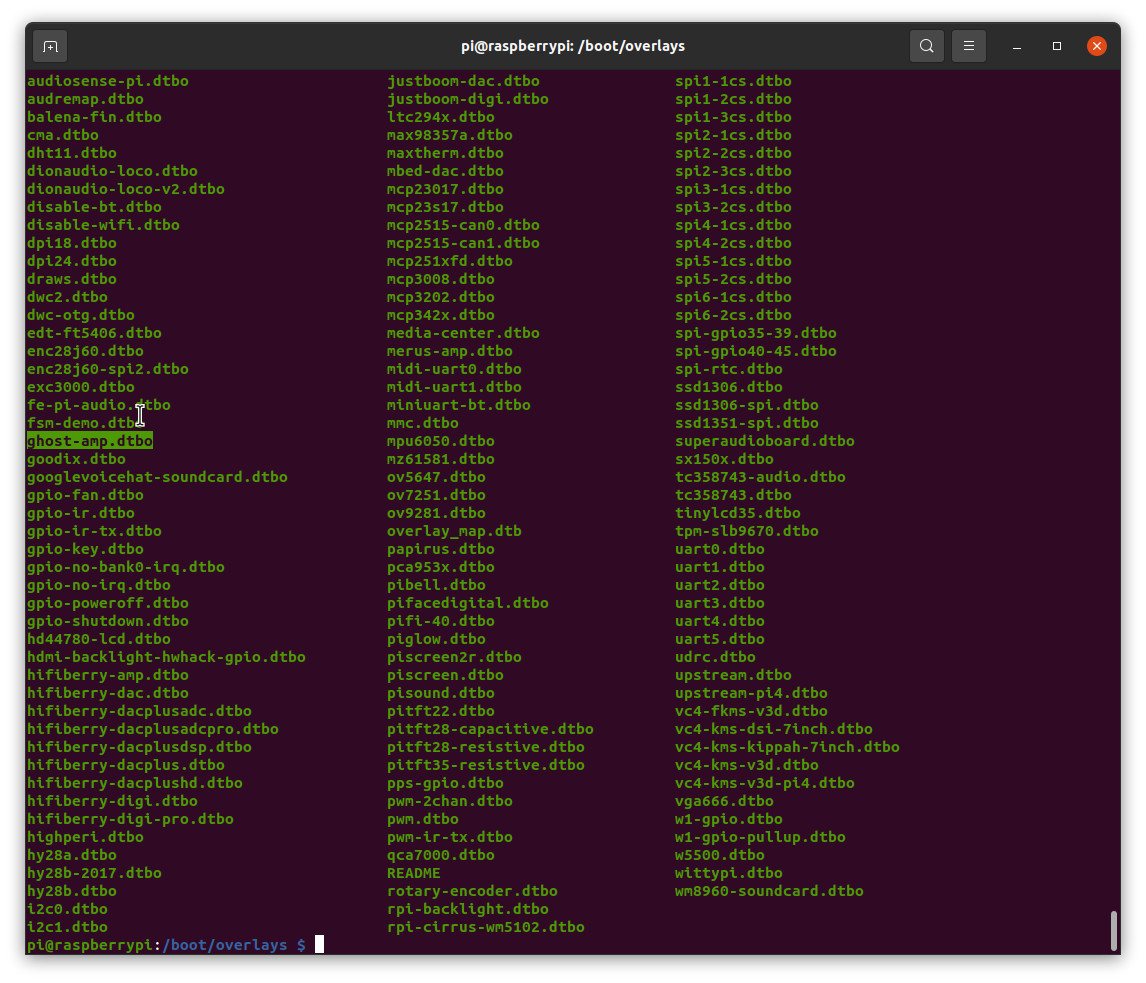The image size is (1146, 983).
Task: Click the googlevoicehat-soundcard.dtbo file name
Action: [157, 477]
